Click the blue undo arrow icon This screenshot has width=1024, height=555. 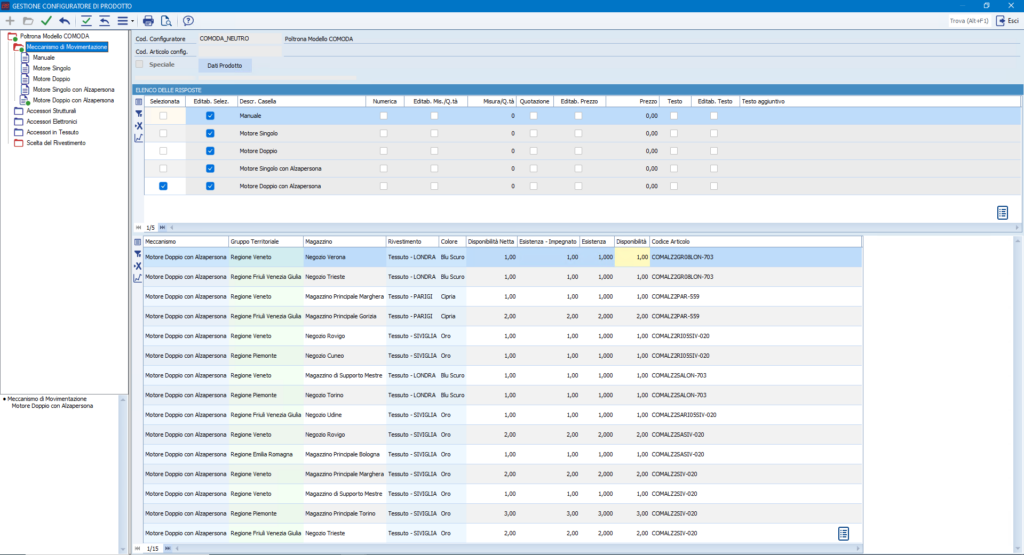pyautogui.click(x=64, y=21)
